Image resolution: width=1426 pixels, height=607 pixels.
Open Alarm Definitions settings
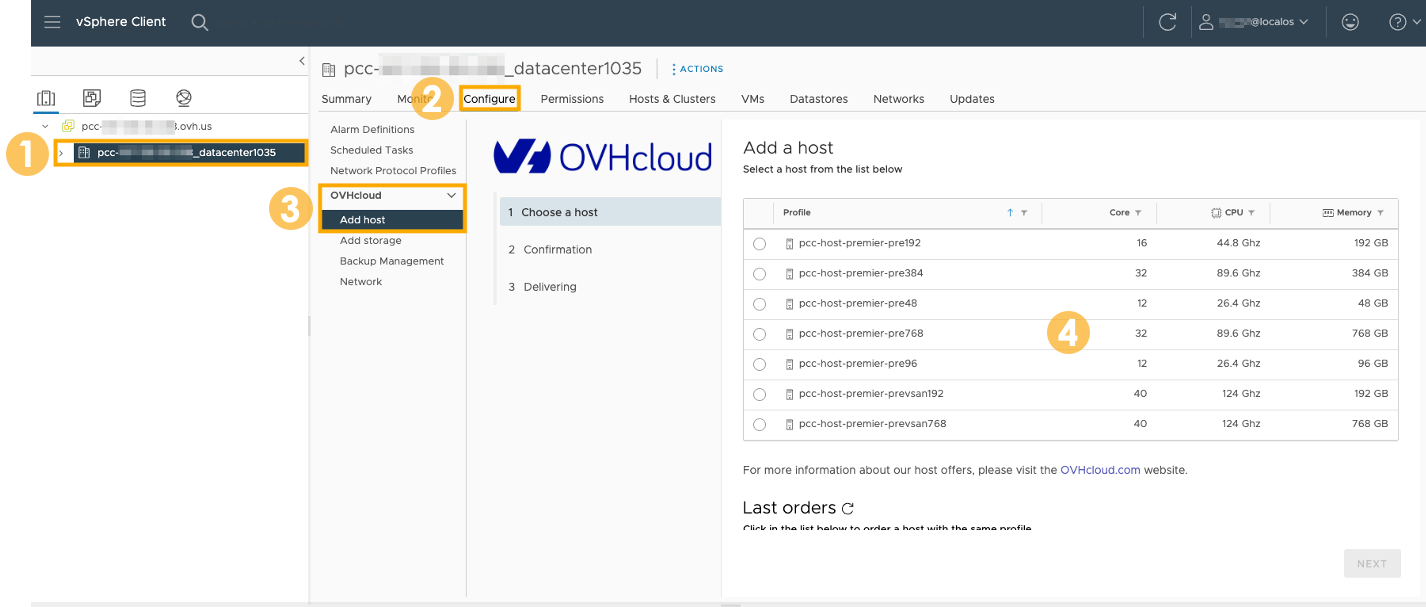[372, 130]
